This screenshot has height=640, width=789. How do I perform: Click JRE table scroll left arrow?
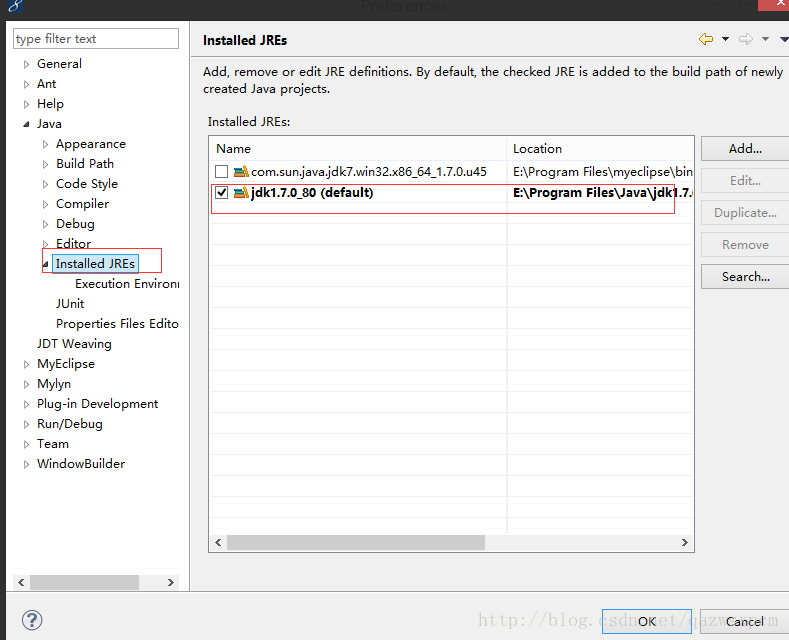pyautogui.click(x=218, y=542)
